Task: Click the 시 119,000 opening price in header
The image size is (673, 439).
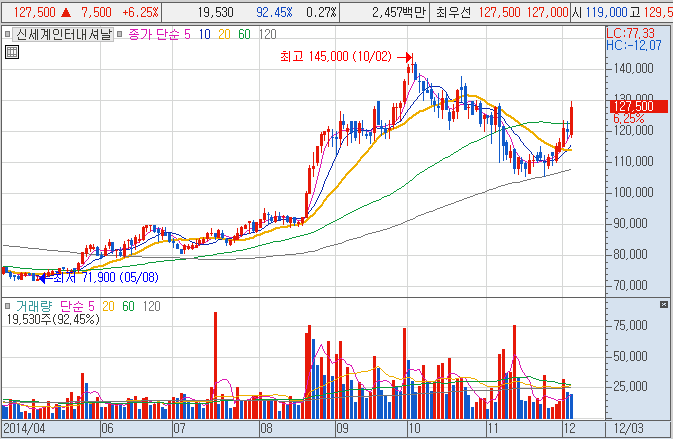Action: pyautogui.click(x=600, y=12)
